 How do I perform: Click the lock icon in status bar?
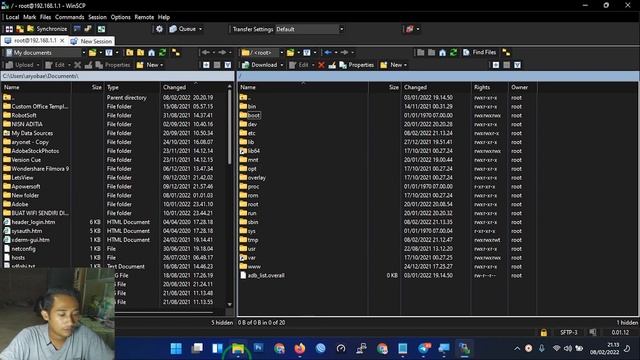click(544, 332)
